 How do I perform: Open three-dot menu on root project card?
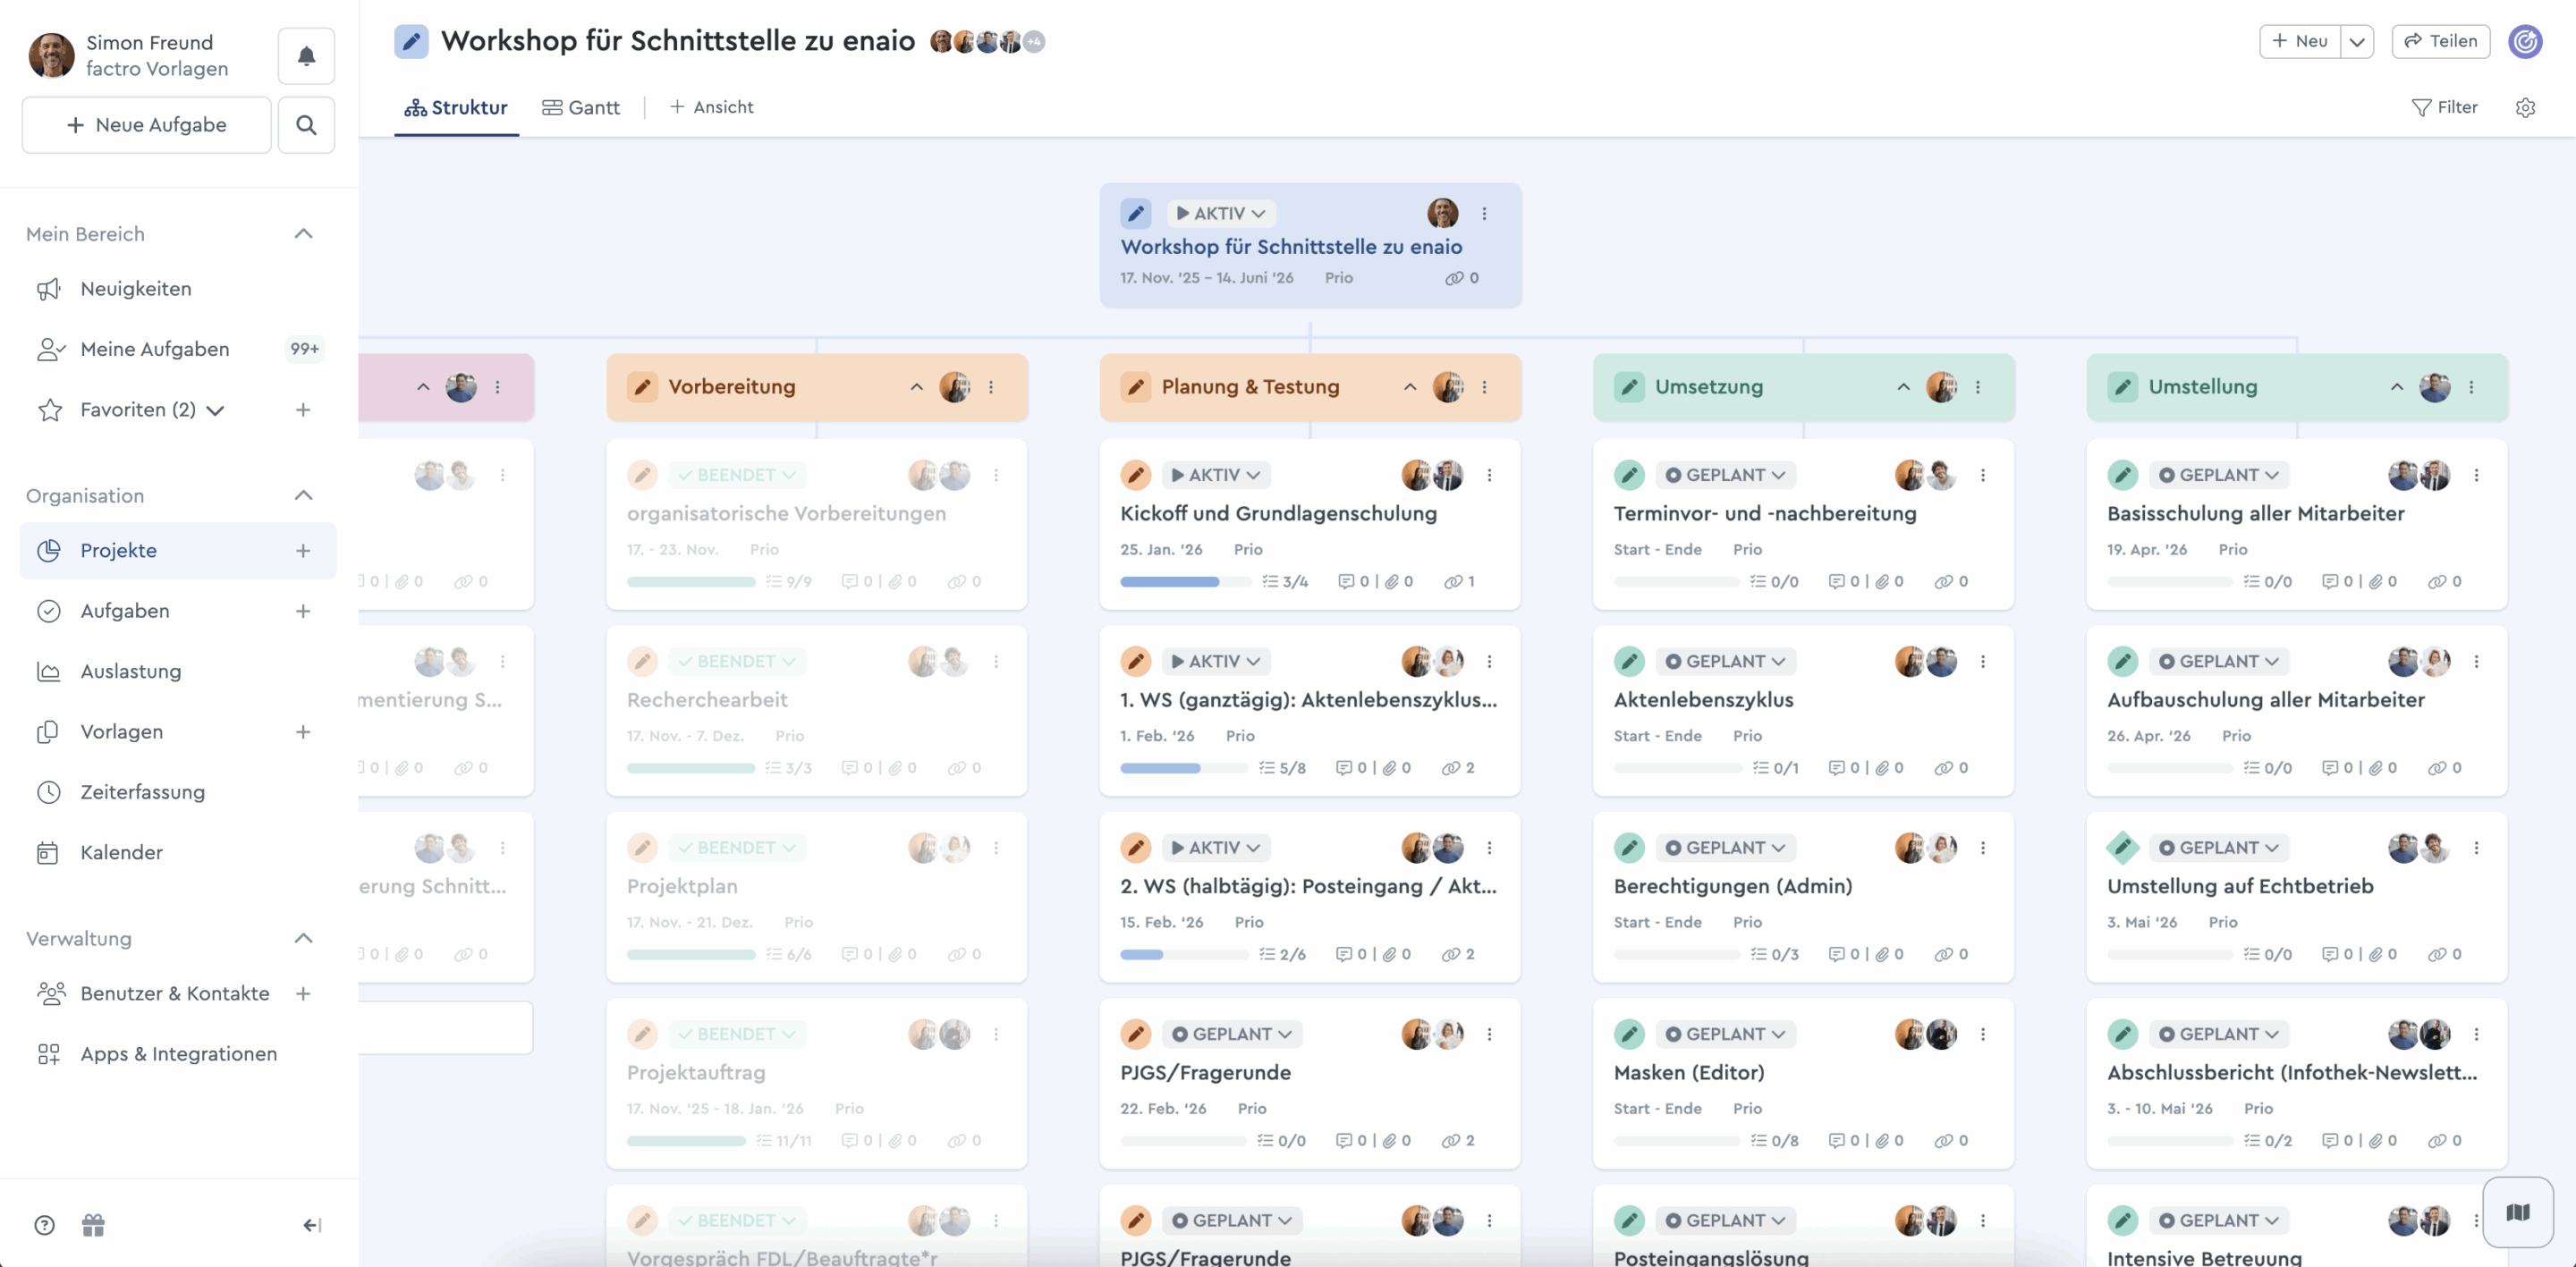pyautogui.click(x=1484, y=213)
